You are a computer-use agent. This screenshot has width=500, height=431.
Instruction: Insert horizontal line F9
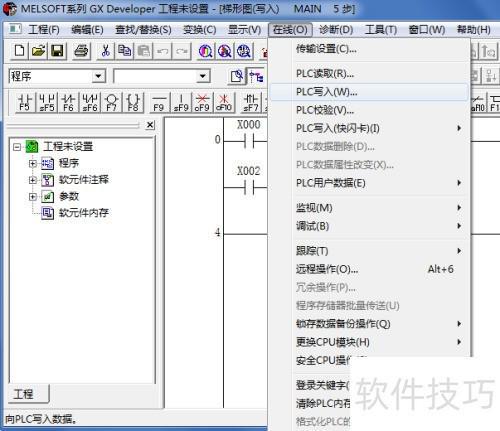(159, 102)
